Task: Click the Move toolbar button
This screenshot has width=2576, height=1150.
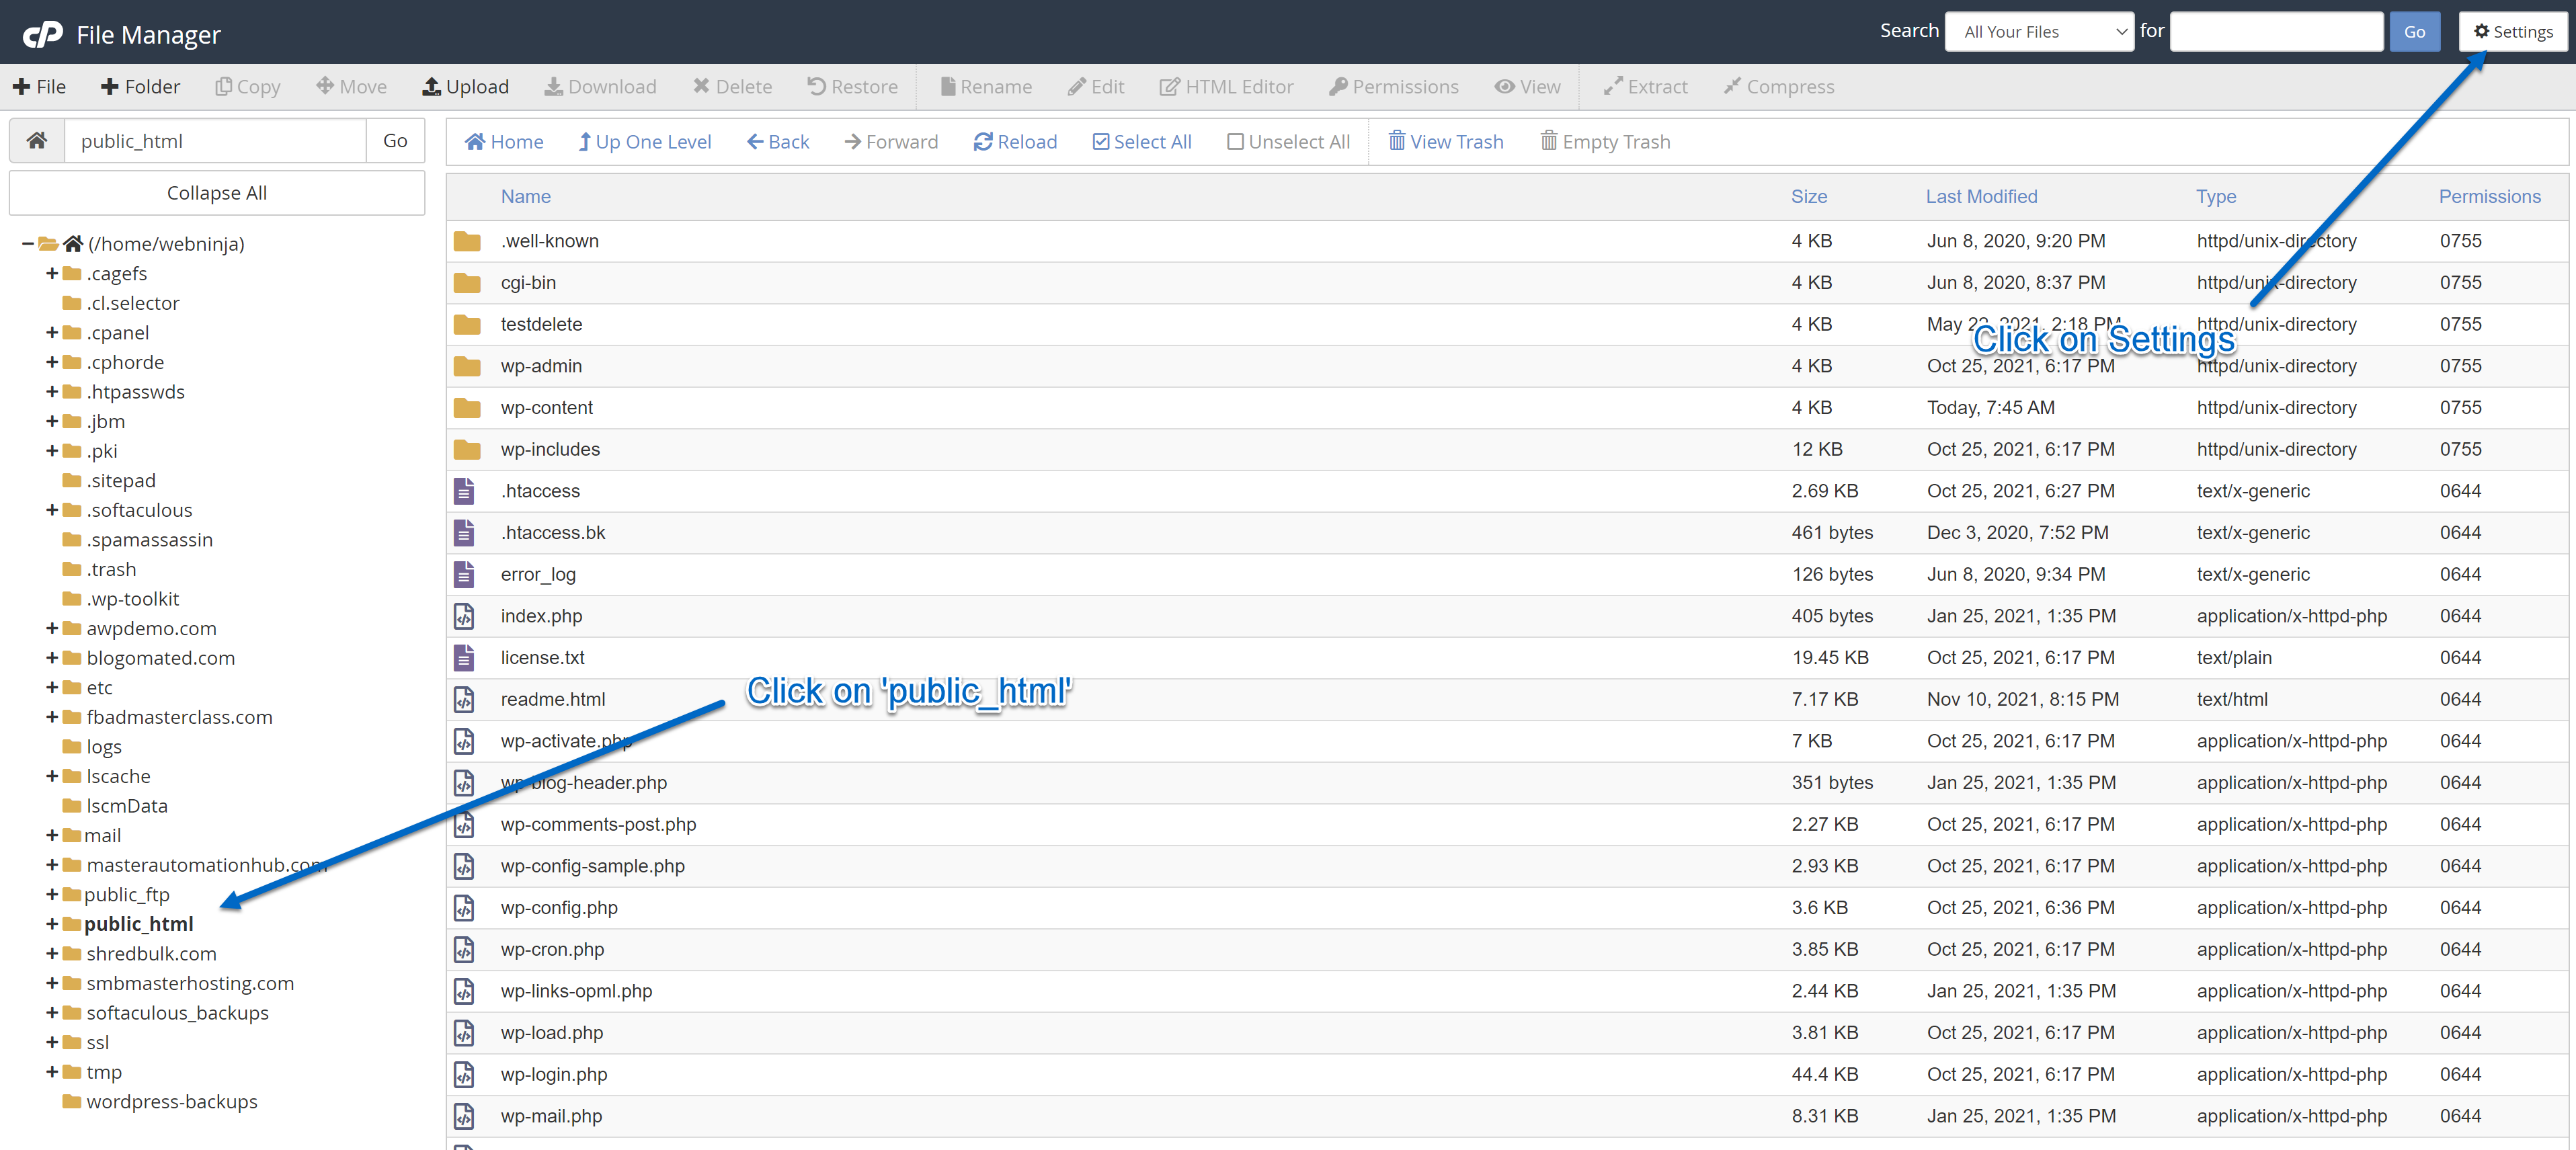Action: pos(352,87)
